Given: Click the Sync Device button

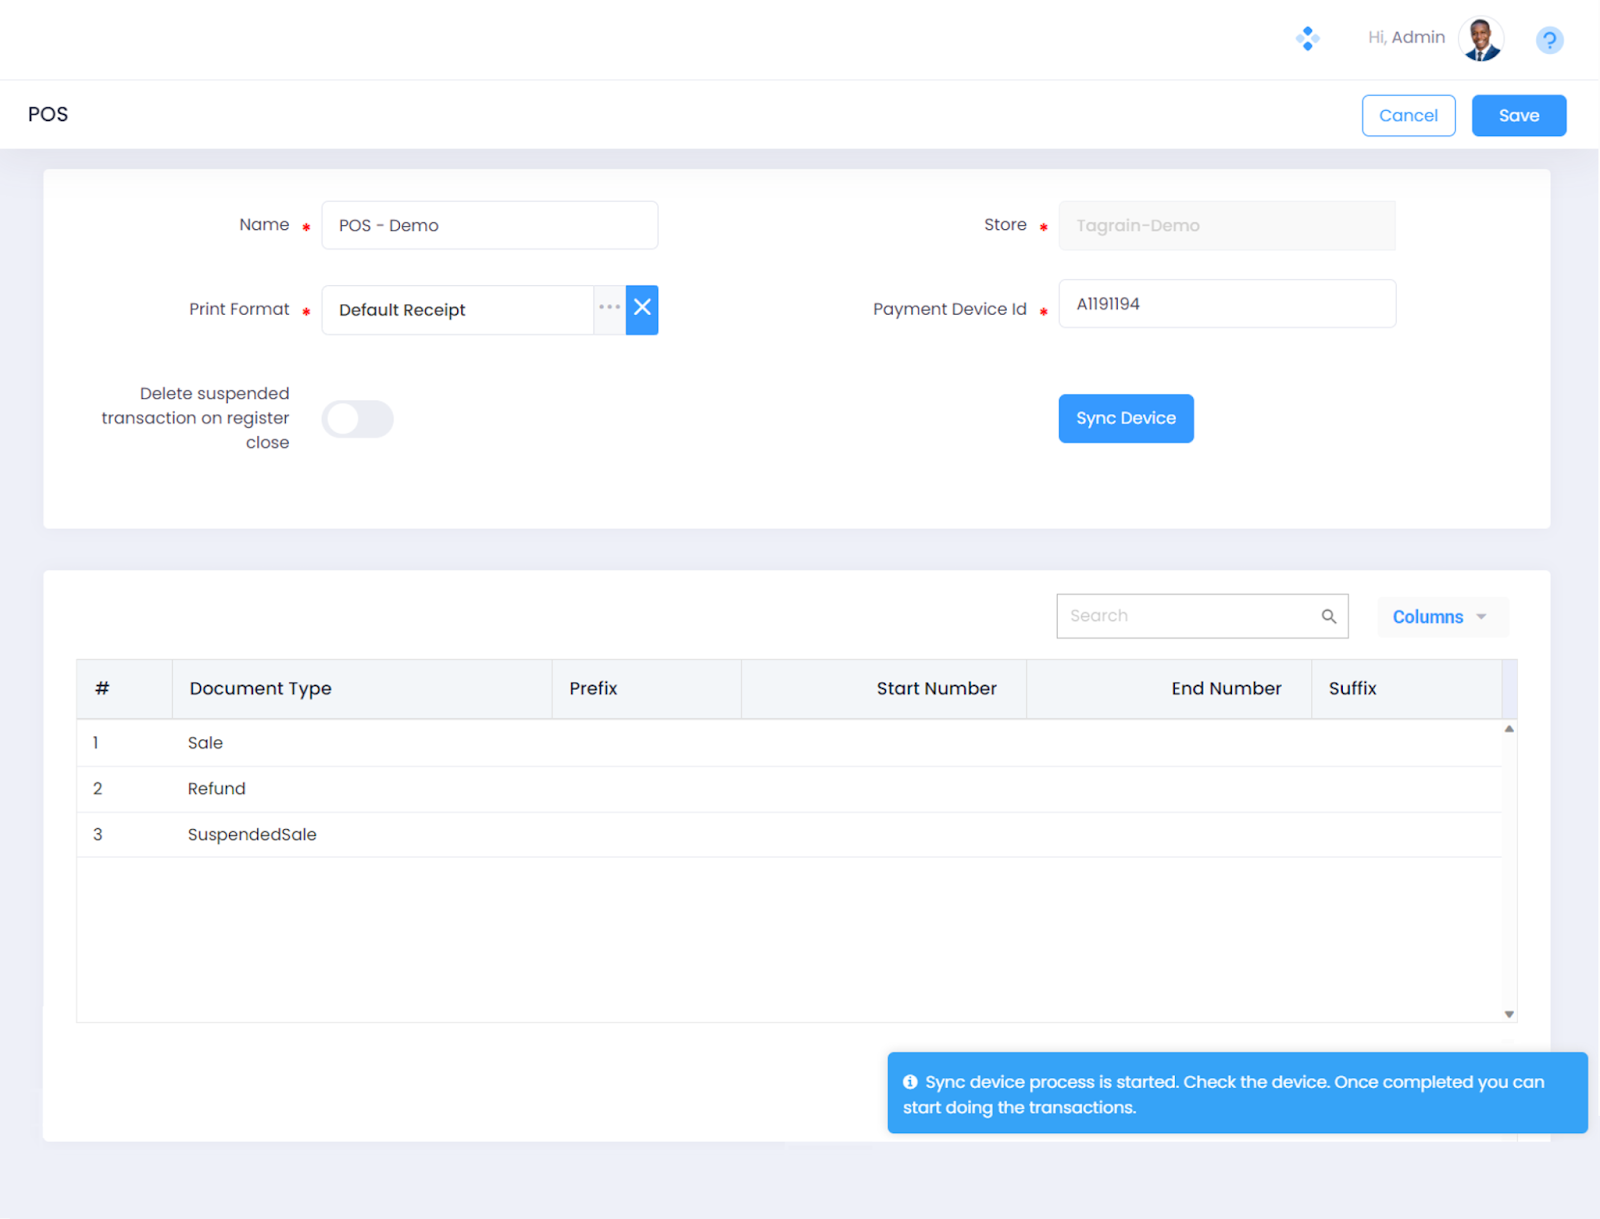Looking at the screenshot, I should point(1125,418).
